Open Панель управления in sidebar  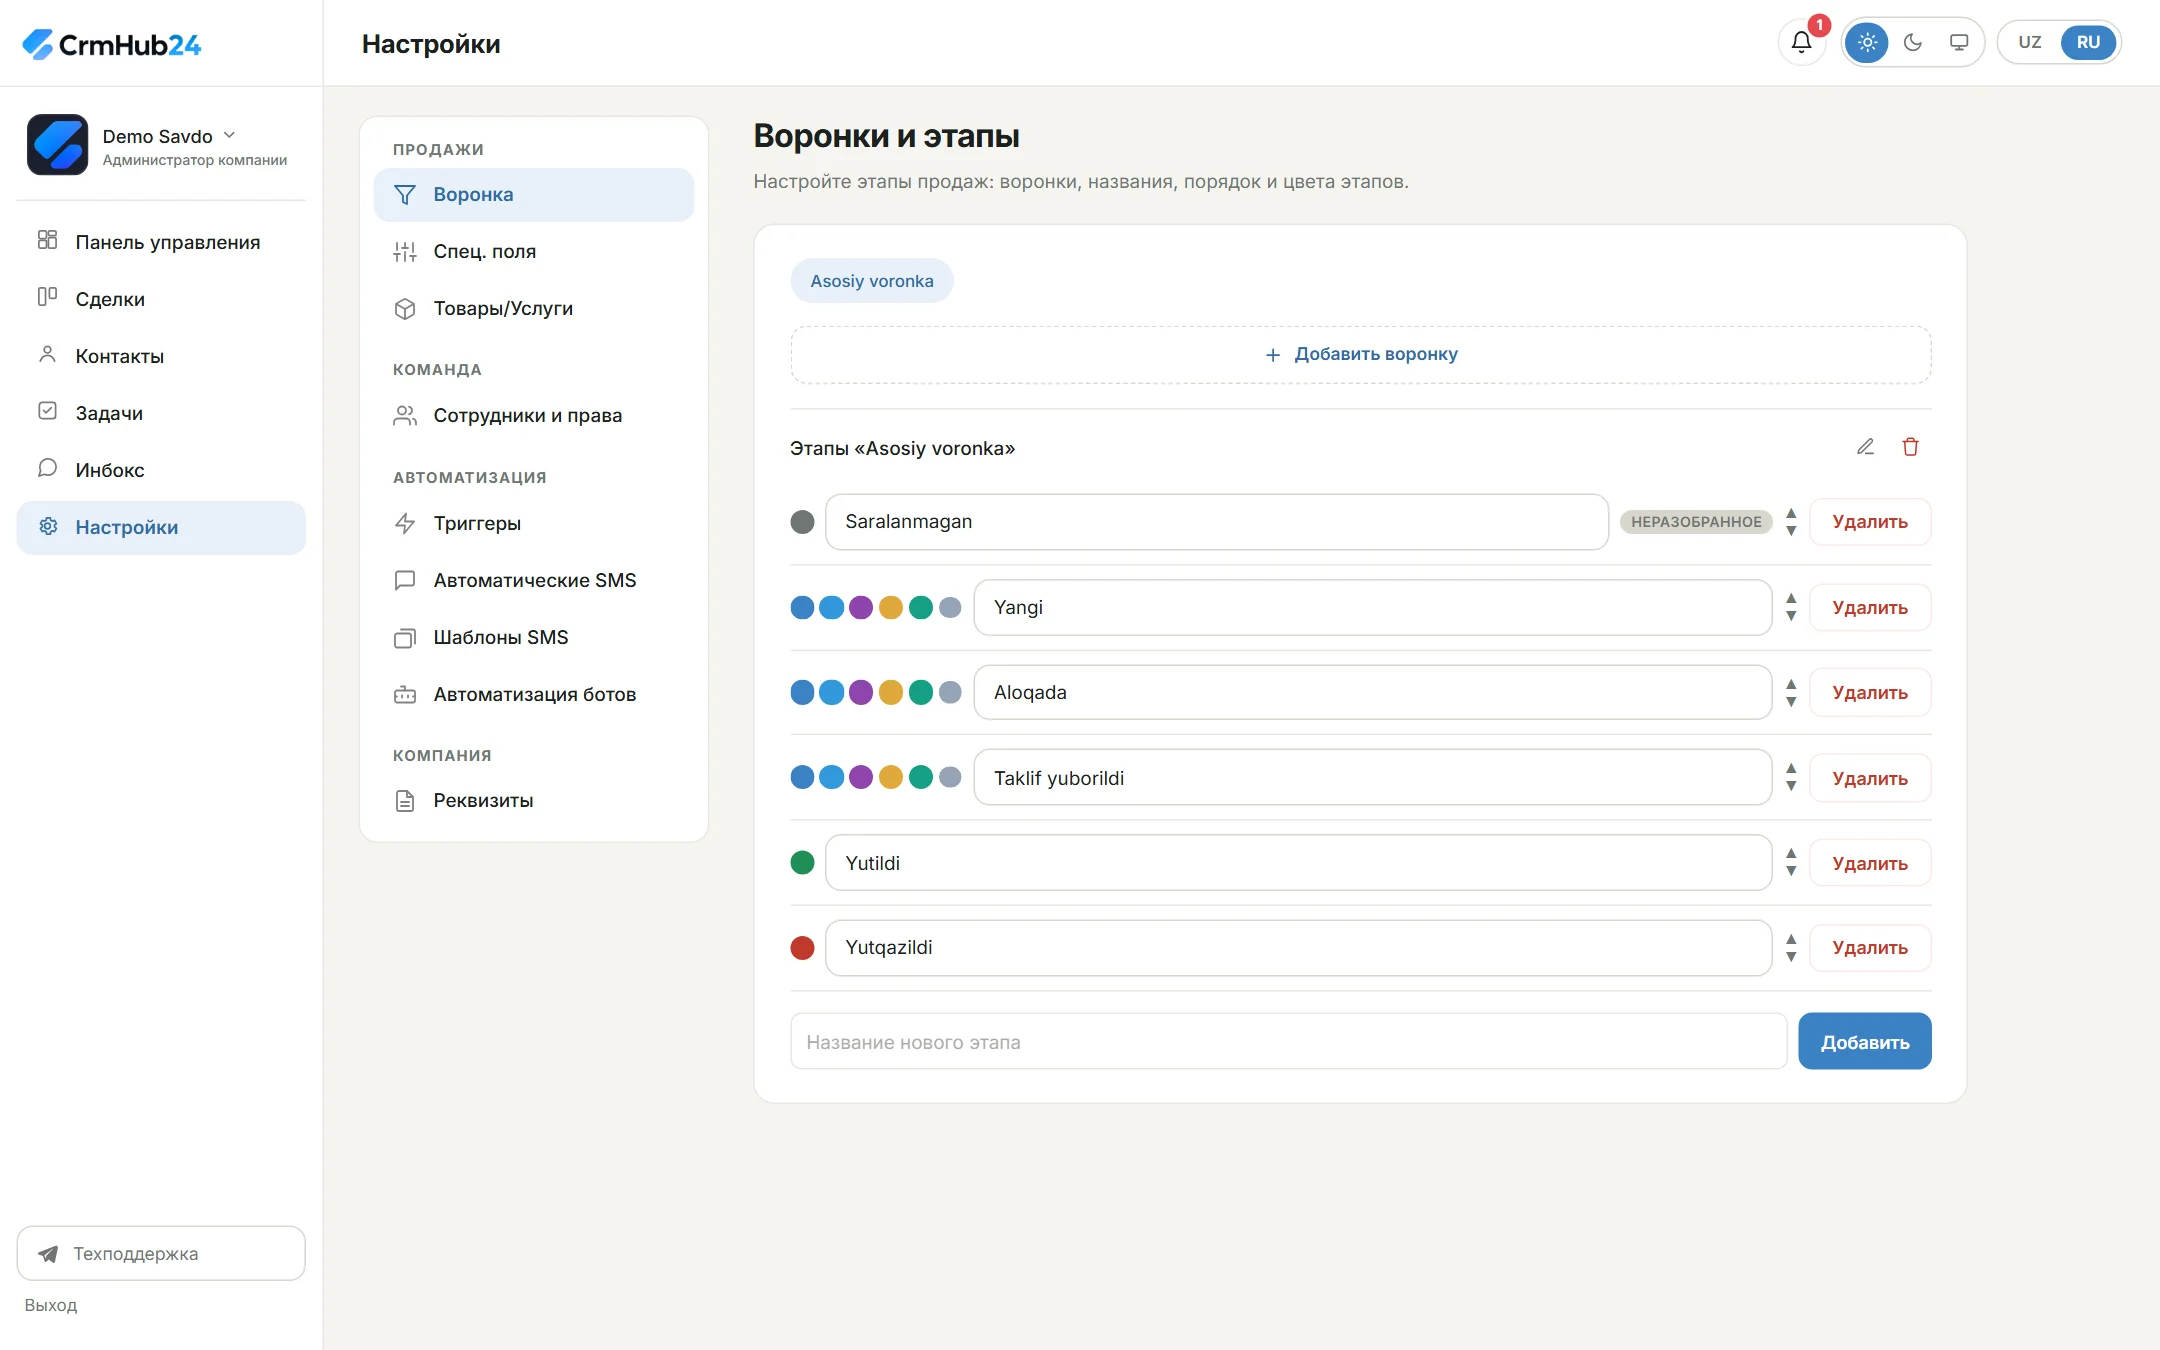[161, 242]
